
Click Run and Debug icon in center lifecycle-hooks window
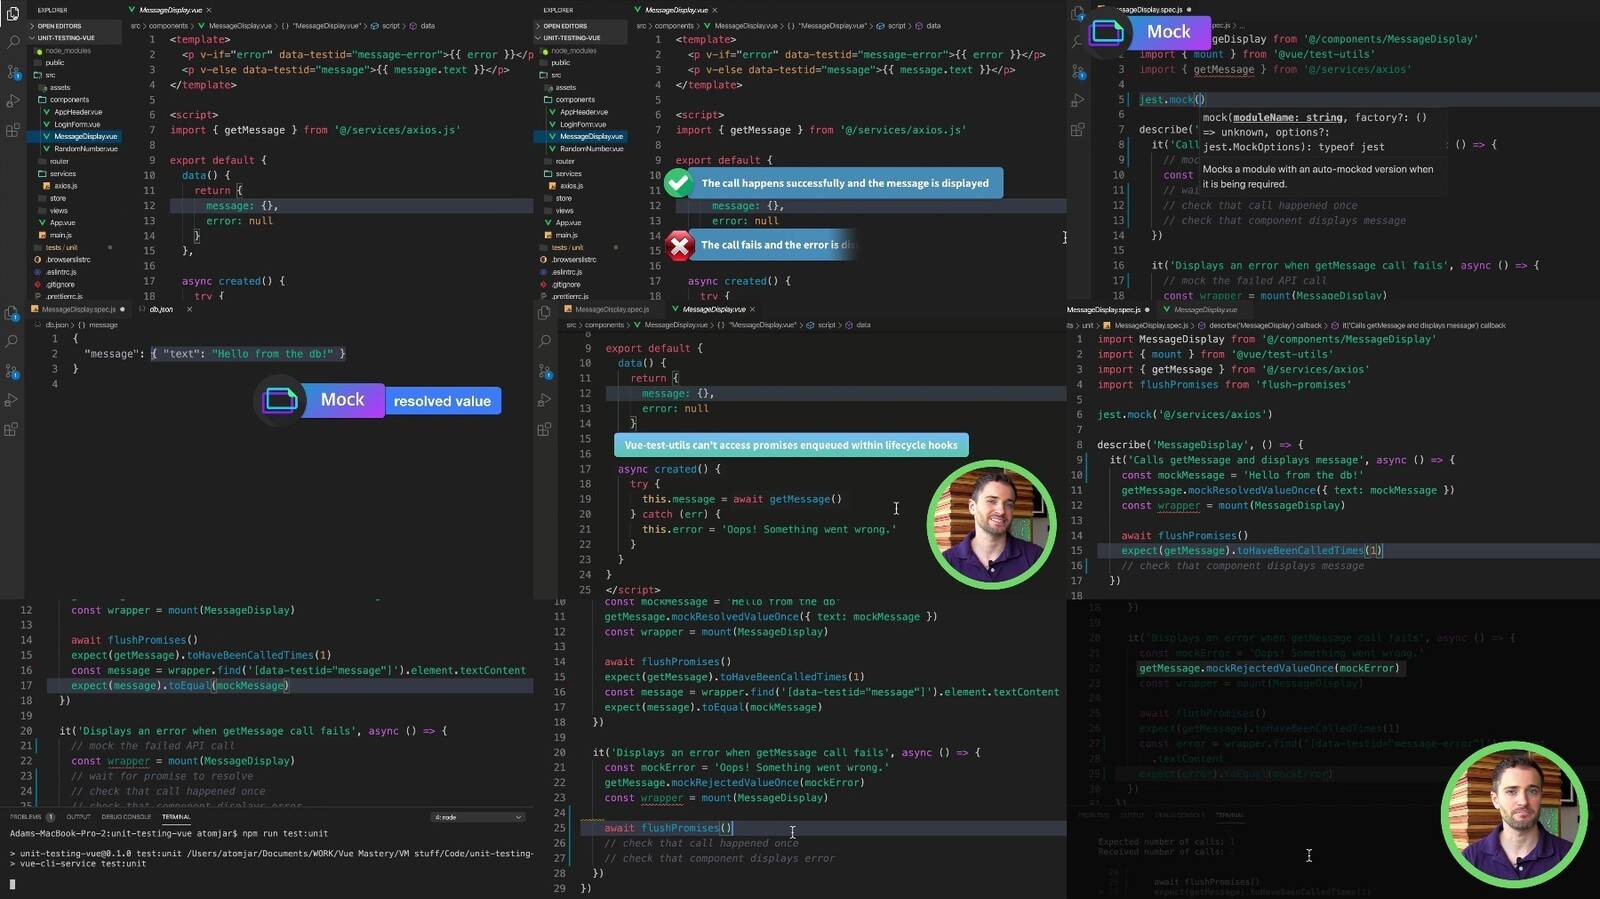(545, 400)
